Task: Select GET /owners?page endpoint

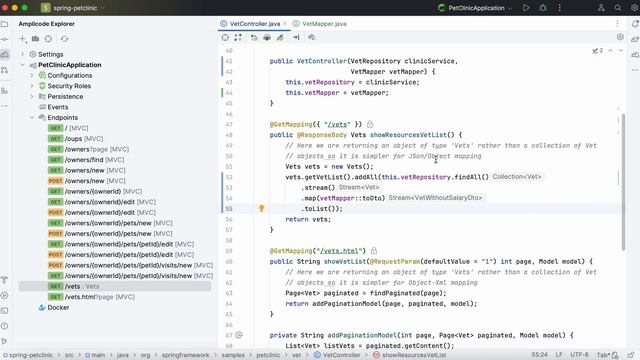Action: [88, 149]
